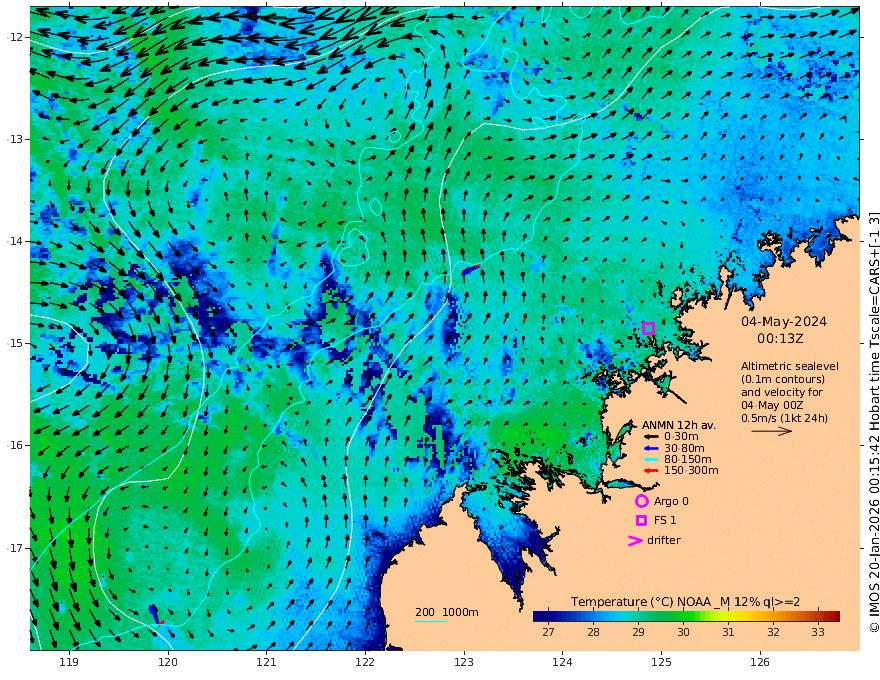Click the cyan isobath legend line under 200
This screenshot has height=680, width=880.
(x=431, y=621)
